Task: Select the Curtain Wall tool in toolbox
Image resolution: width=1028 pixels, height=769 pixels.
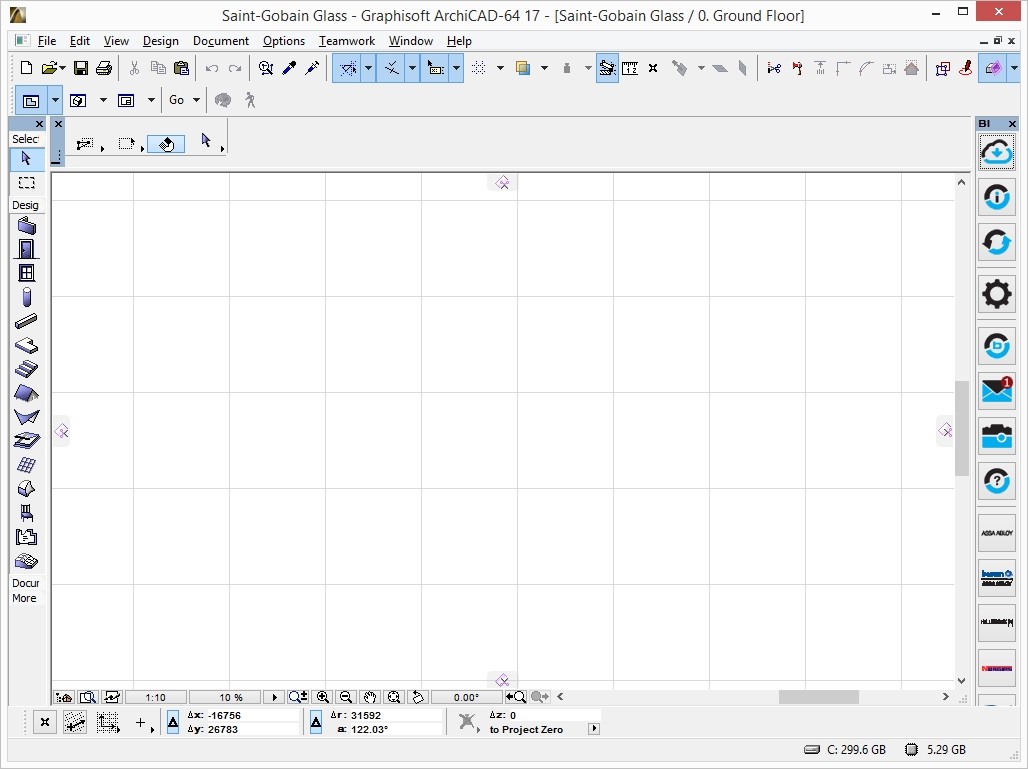Action: point(26,465)
